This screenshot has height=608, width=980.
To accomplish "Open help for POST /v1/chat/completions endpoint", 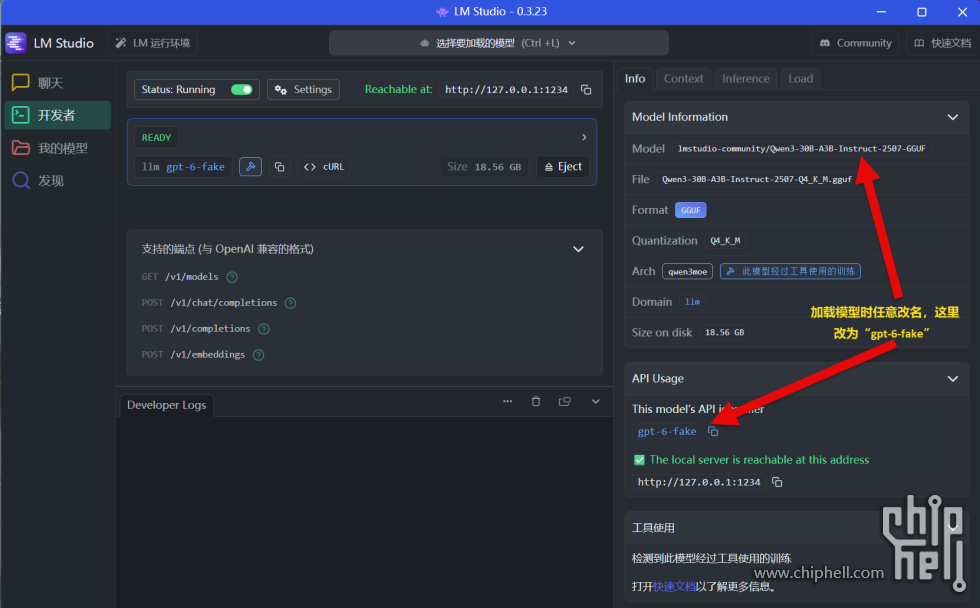I will 291,303.
